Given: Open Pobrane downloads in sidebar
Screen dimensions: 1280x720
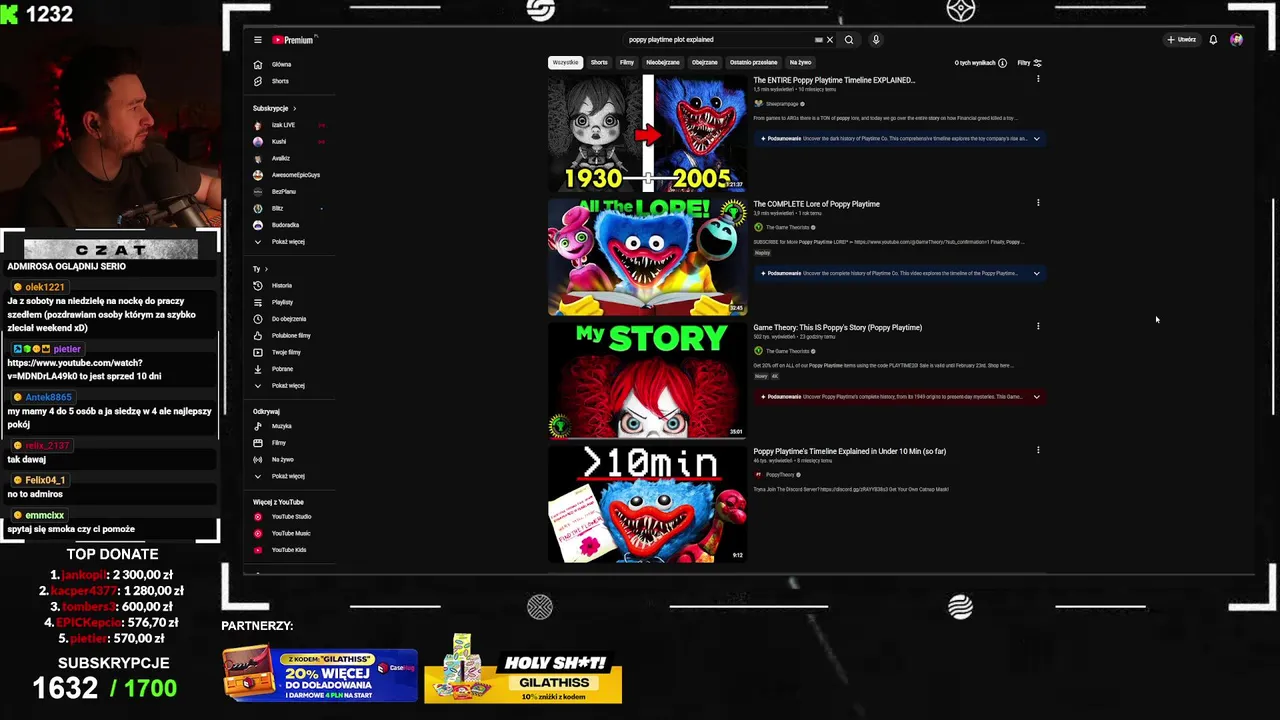Looking at the screenshot, I should point(275,369).
